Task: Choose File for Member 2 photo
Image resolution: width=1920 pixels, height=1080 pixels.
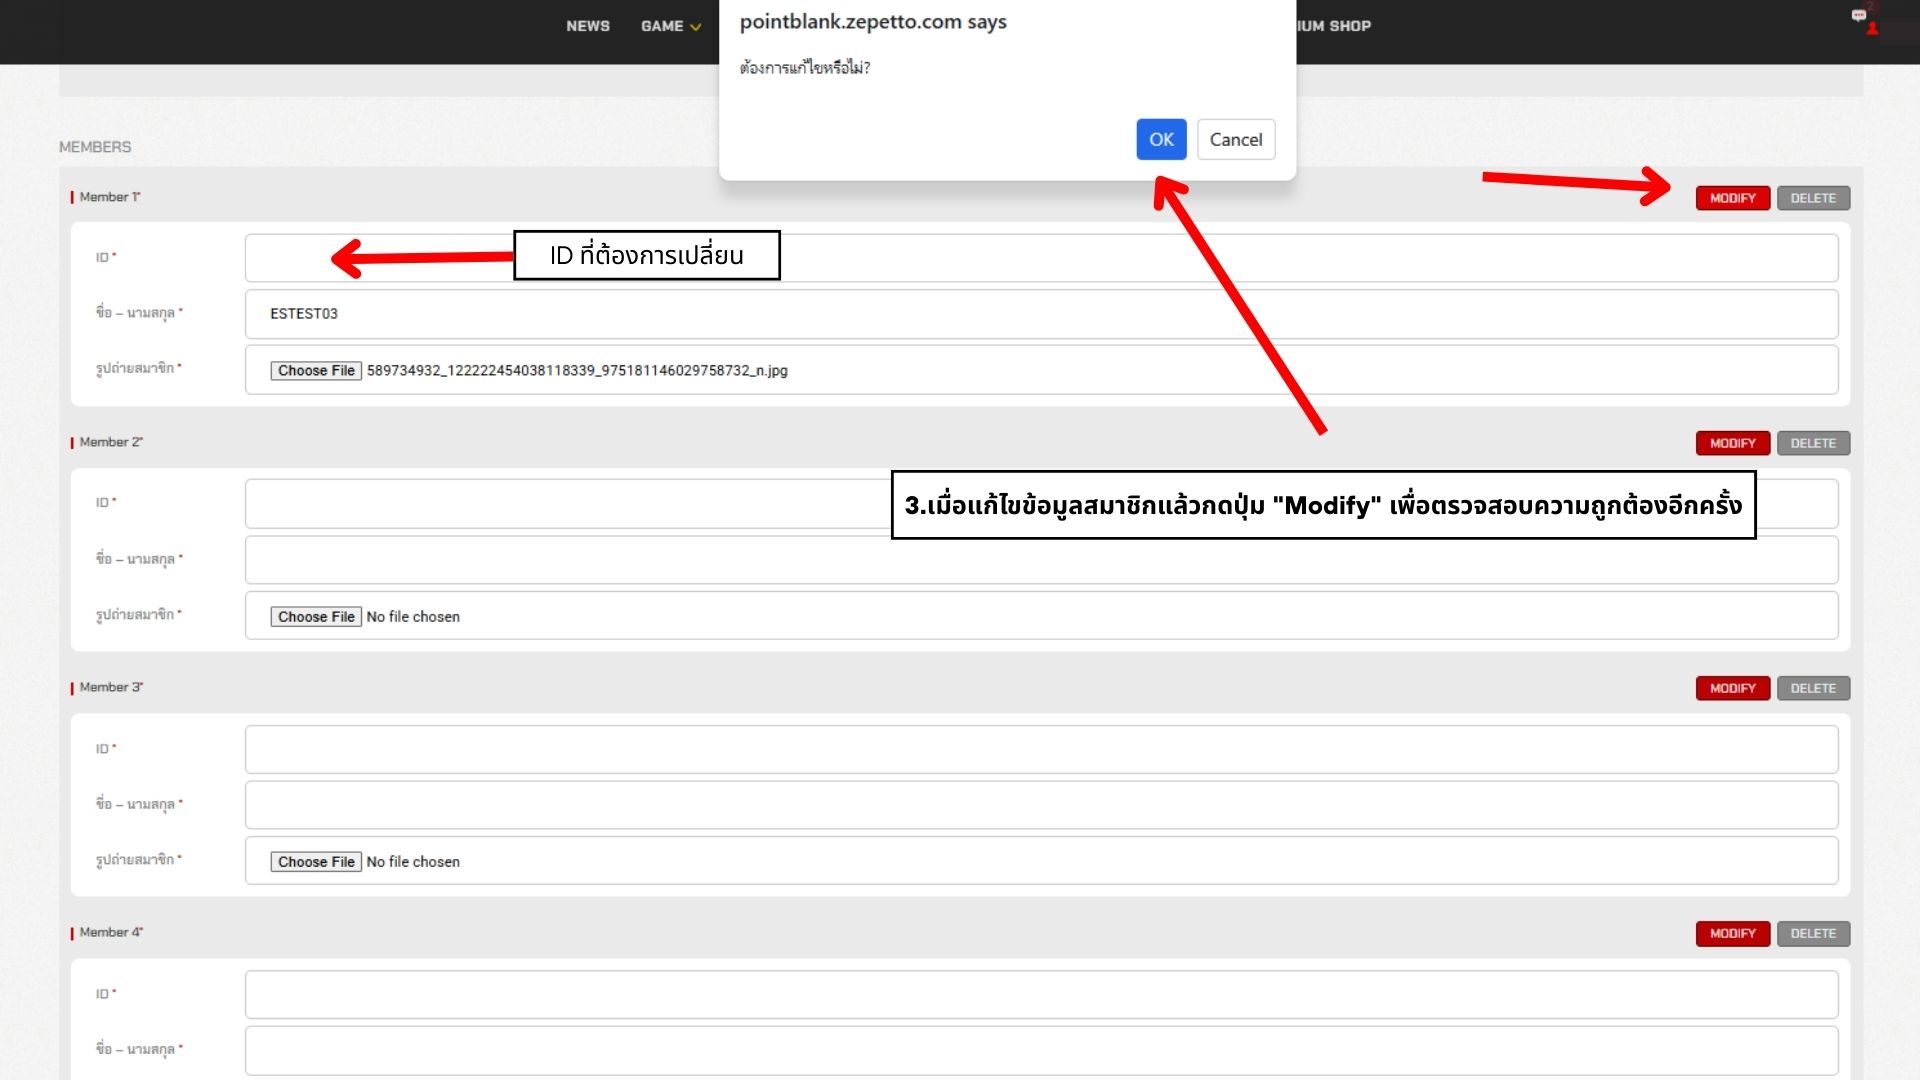Action: [x=316, y=617]
